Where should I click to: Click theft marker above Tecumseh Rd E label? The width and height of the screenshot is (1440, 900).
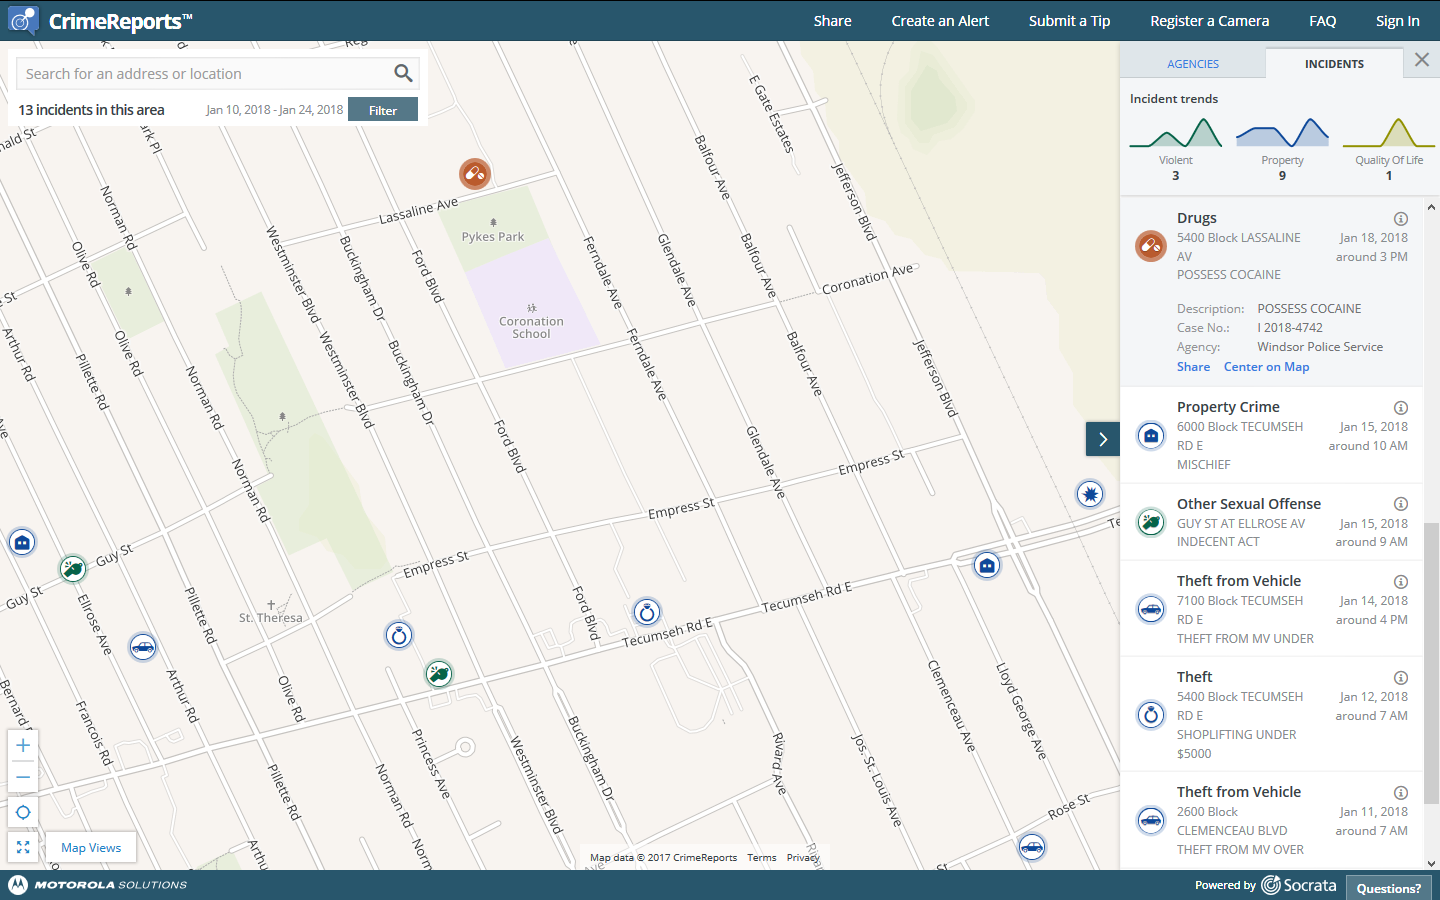coord(647,612)
